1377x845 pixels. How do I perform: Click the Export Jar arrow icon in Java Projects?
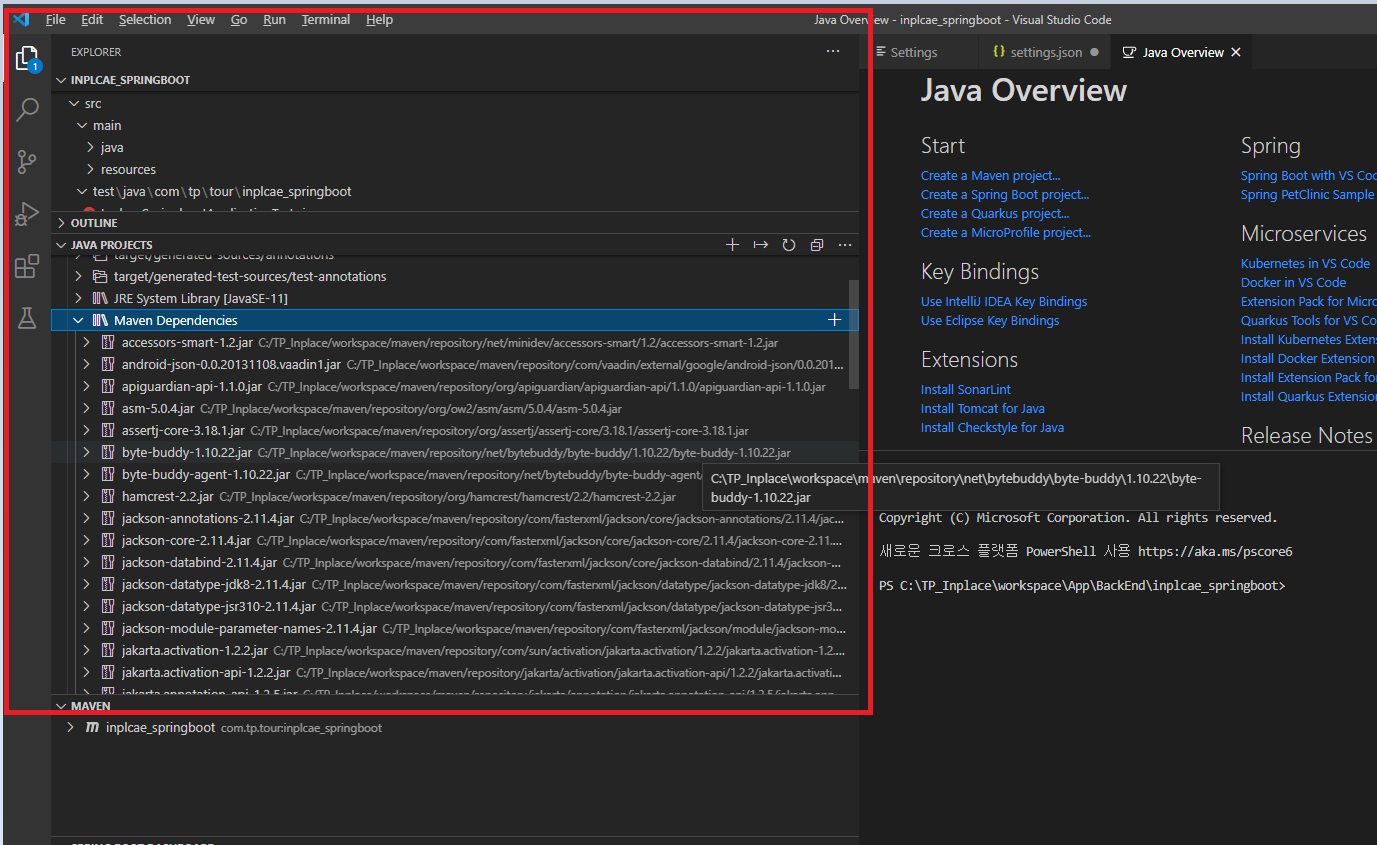coord(760,245)
